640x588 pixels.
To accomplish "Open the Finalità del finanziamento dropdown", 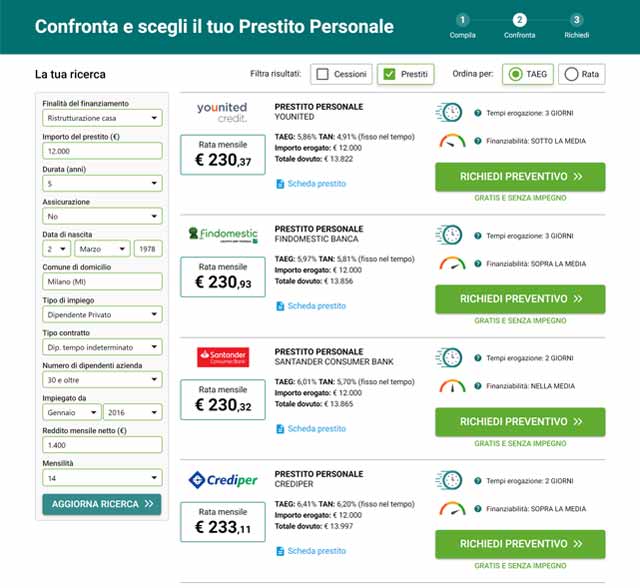I will click(101, 118).
